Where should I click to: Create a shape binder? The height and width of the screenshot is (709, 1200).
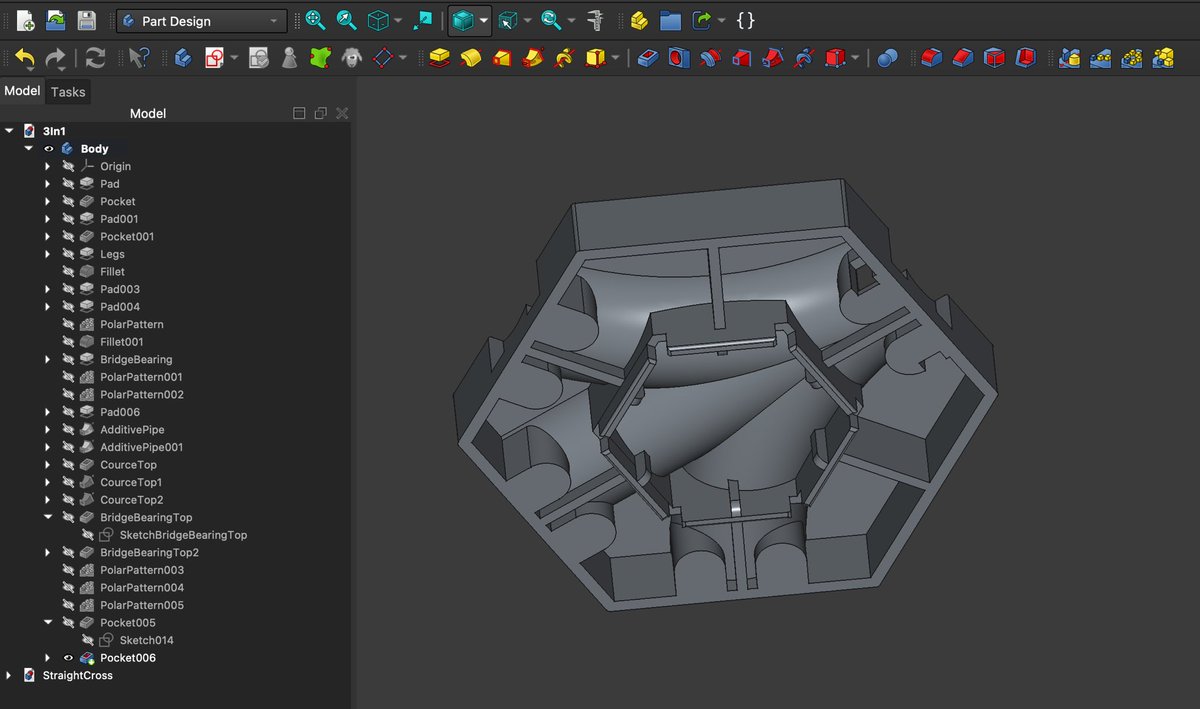[x=320, y=59]
